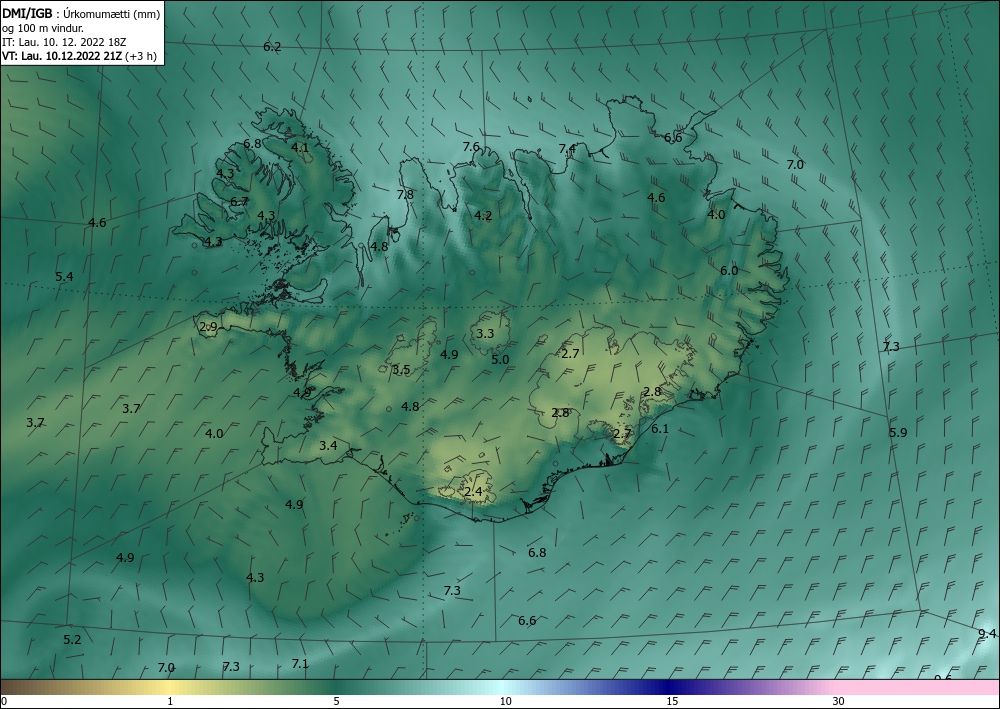Select the 6.2 precipitable water value
This screenshot has width=1000, height=709.
pos(272,47)
